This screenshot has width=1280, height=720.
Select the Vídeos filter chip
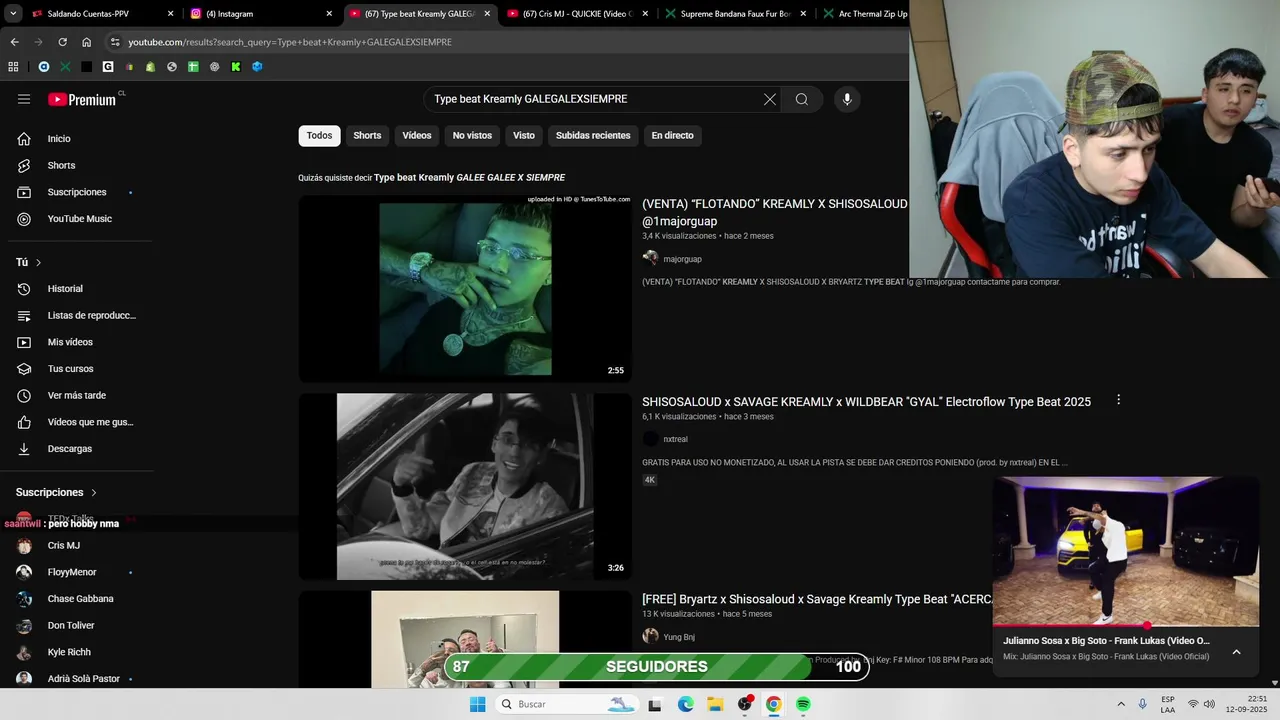coord(417,136)
